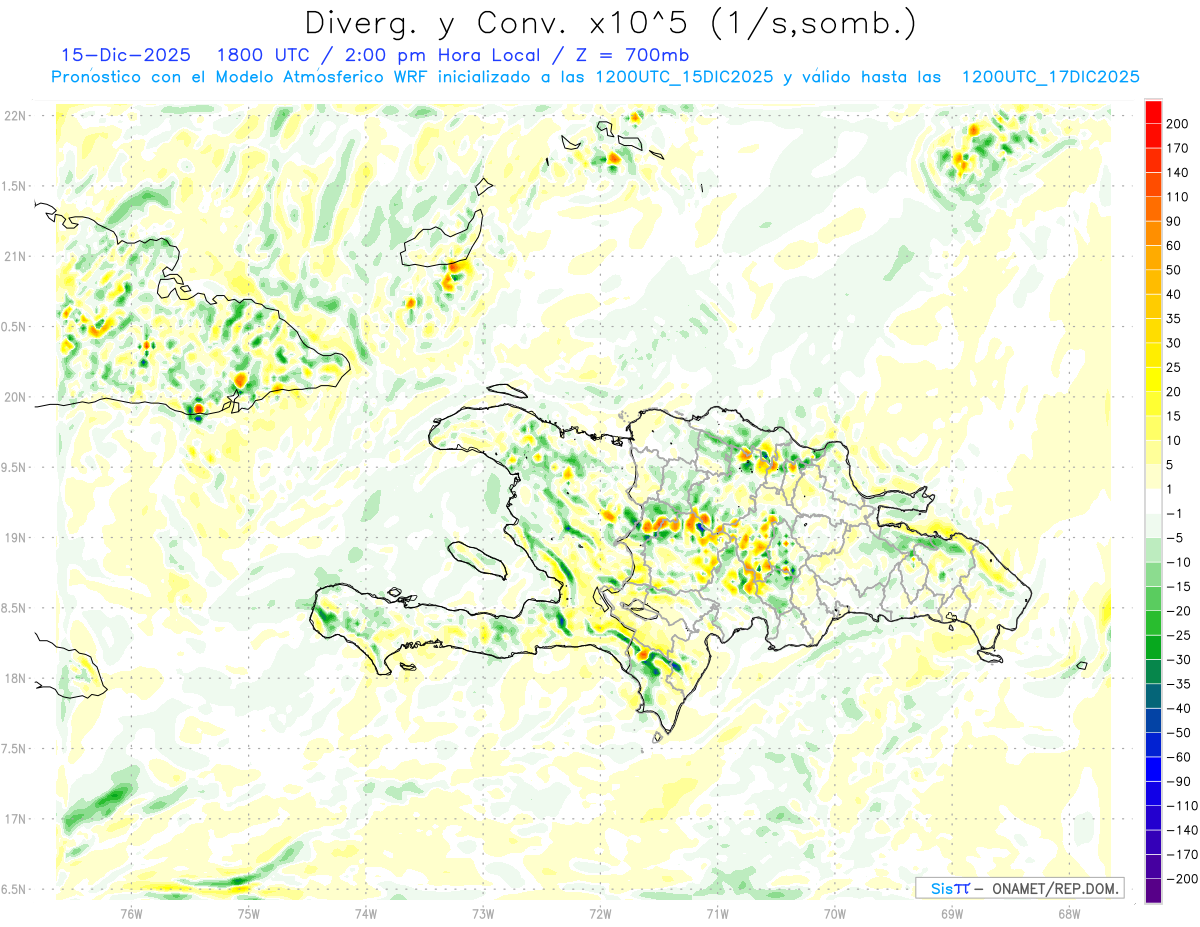Click the colorbar value '60'

(1176, 245)
